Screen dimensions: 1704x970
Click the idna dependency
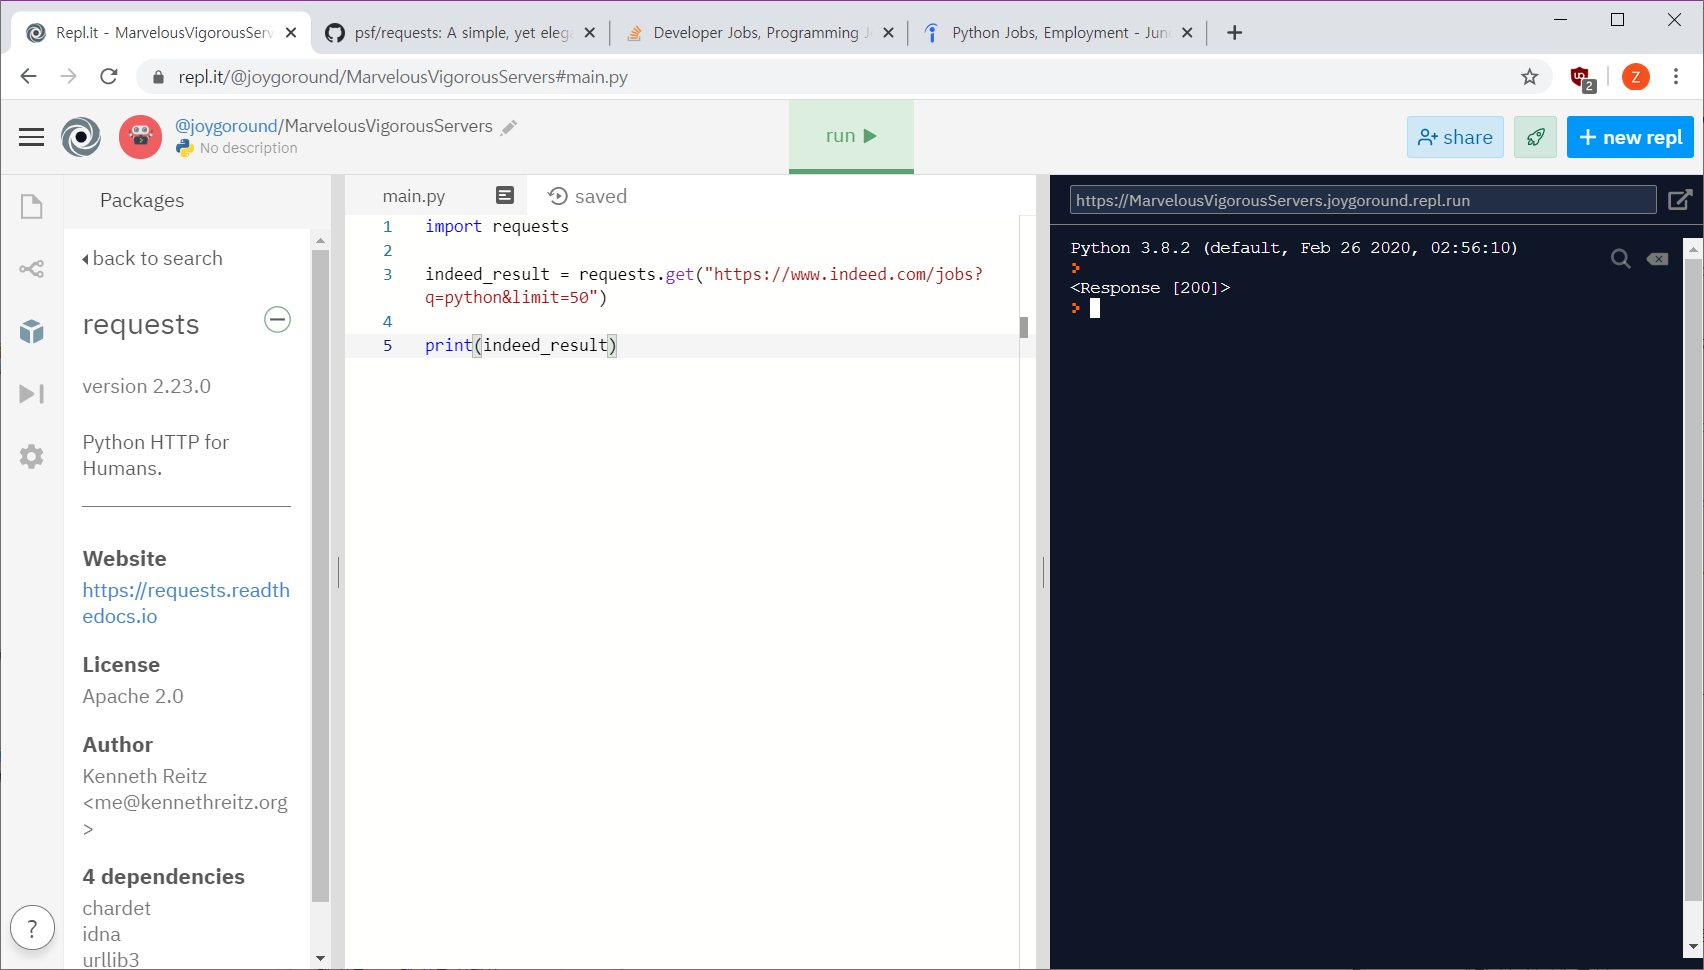(101, 934)
